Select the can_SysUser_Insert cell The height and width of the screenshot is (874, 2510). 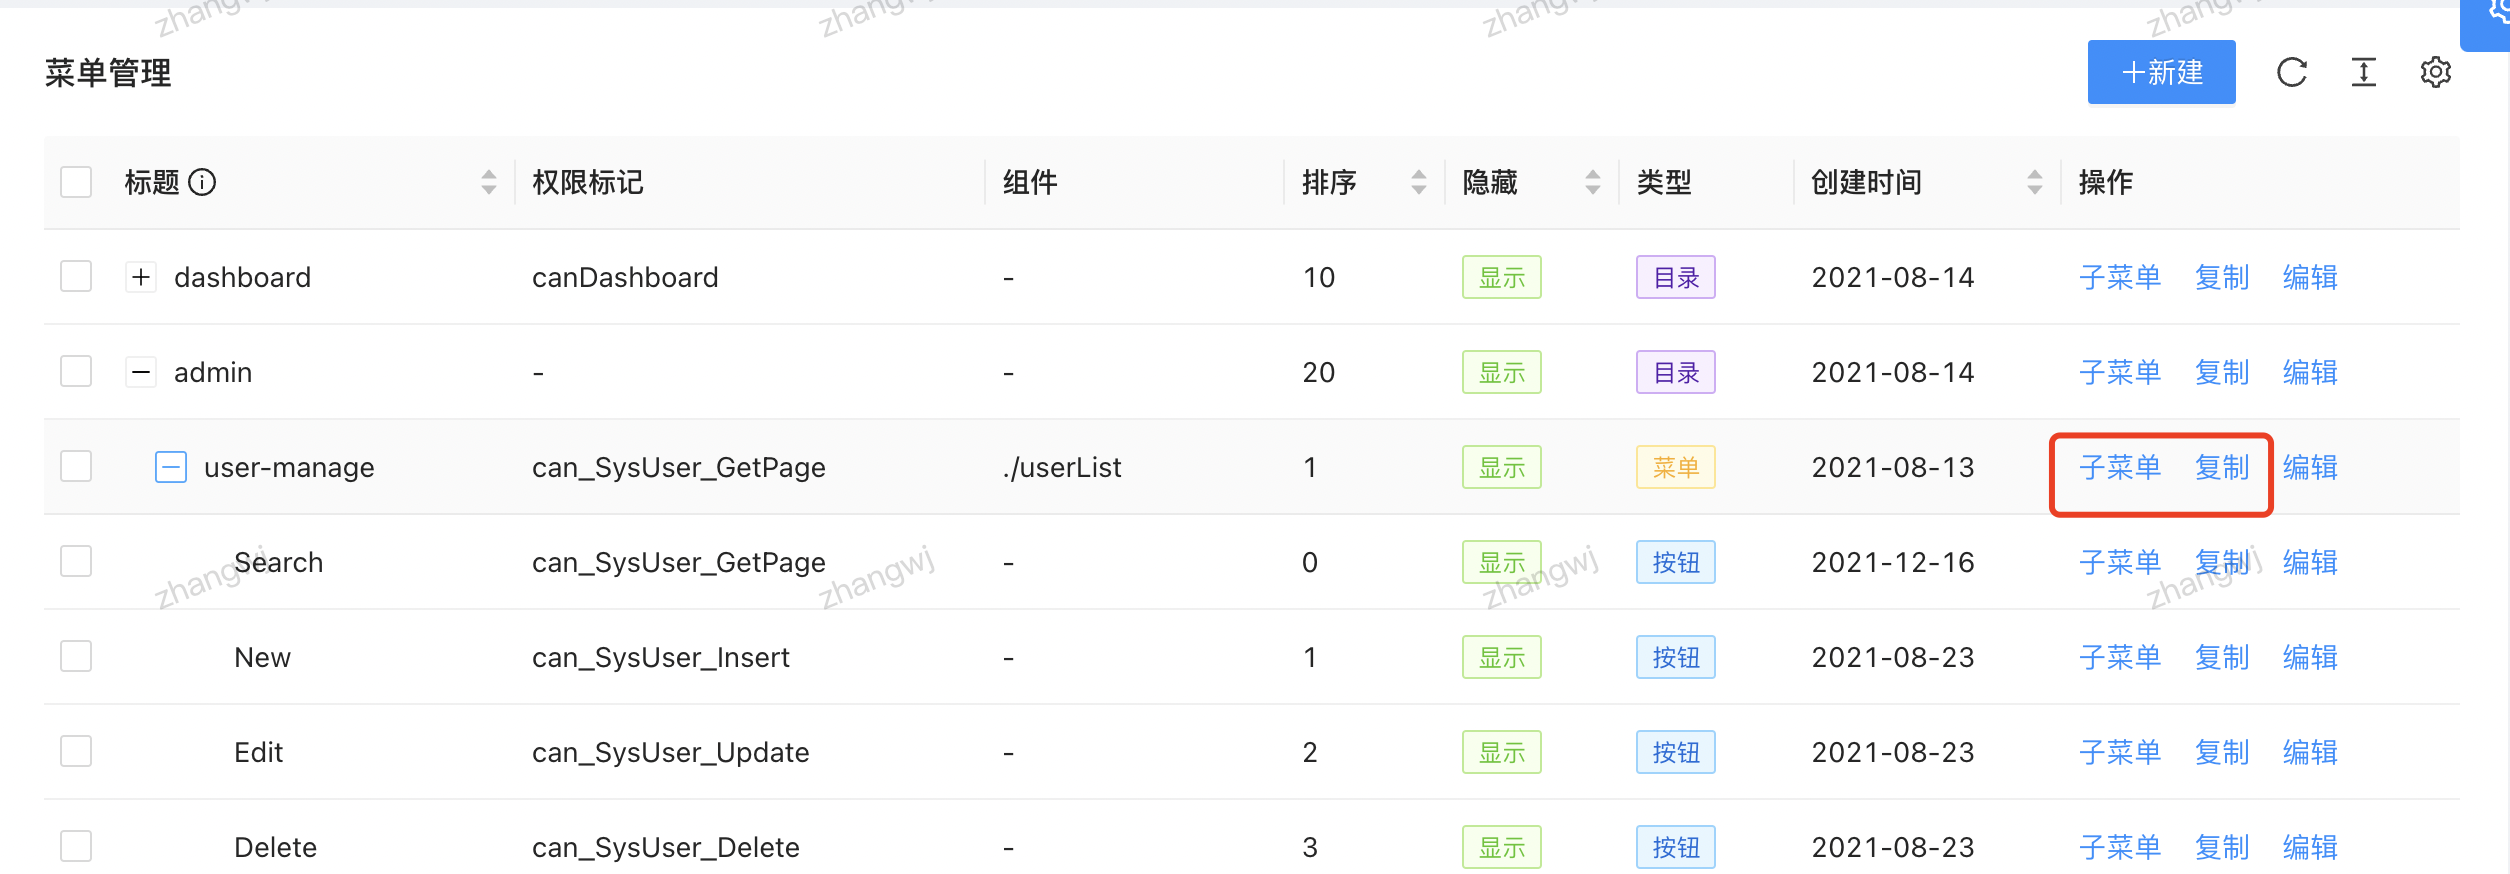661,657
